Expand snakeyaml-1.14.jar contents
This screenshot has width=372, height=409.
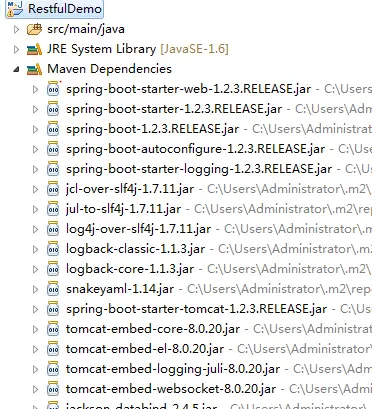[35, 289]
